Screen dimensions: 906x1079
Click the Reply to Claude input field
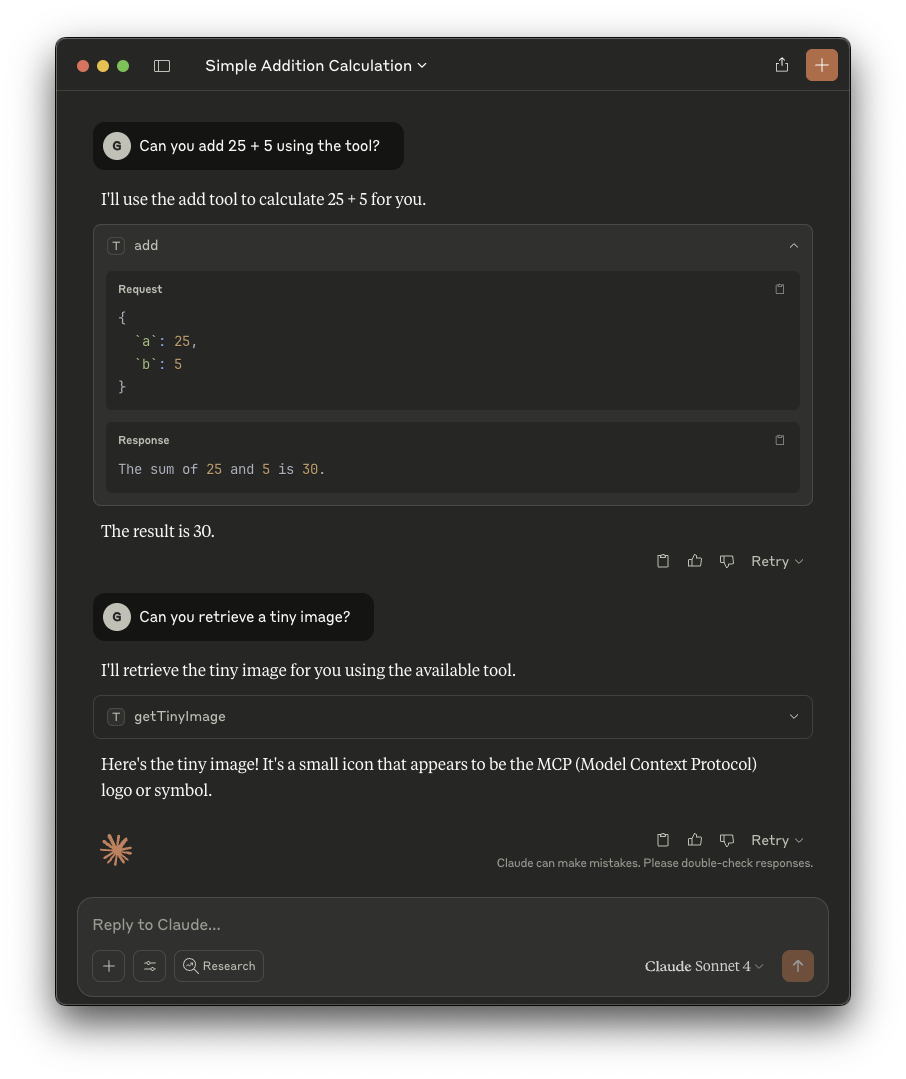click(x=450, y=925)
